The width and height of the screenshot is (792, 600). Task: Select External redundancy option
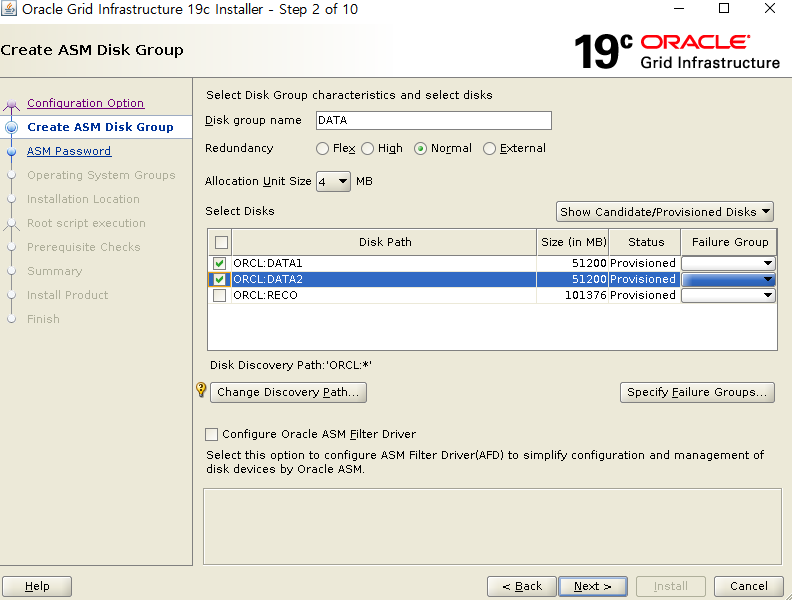(x=489, y=148)
